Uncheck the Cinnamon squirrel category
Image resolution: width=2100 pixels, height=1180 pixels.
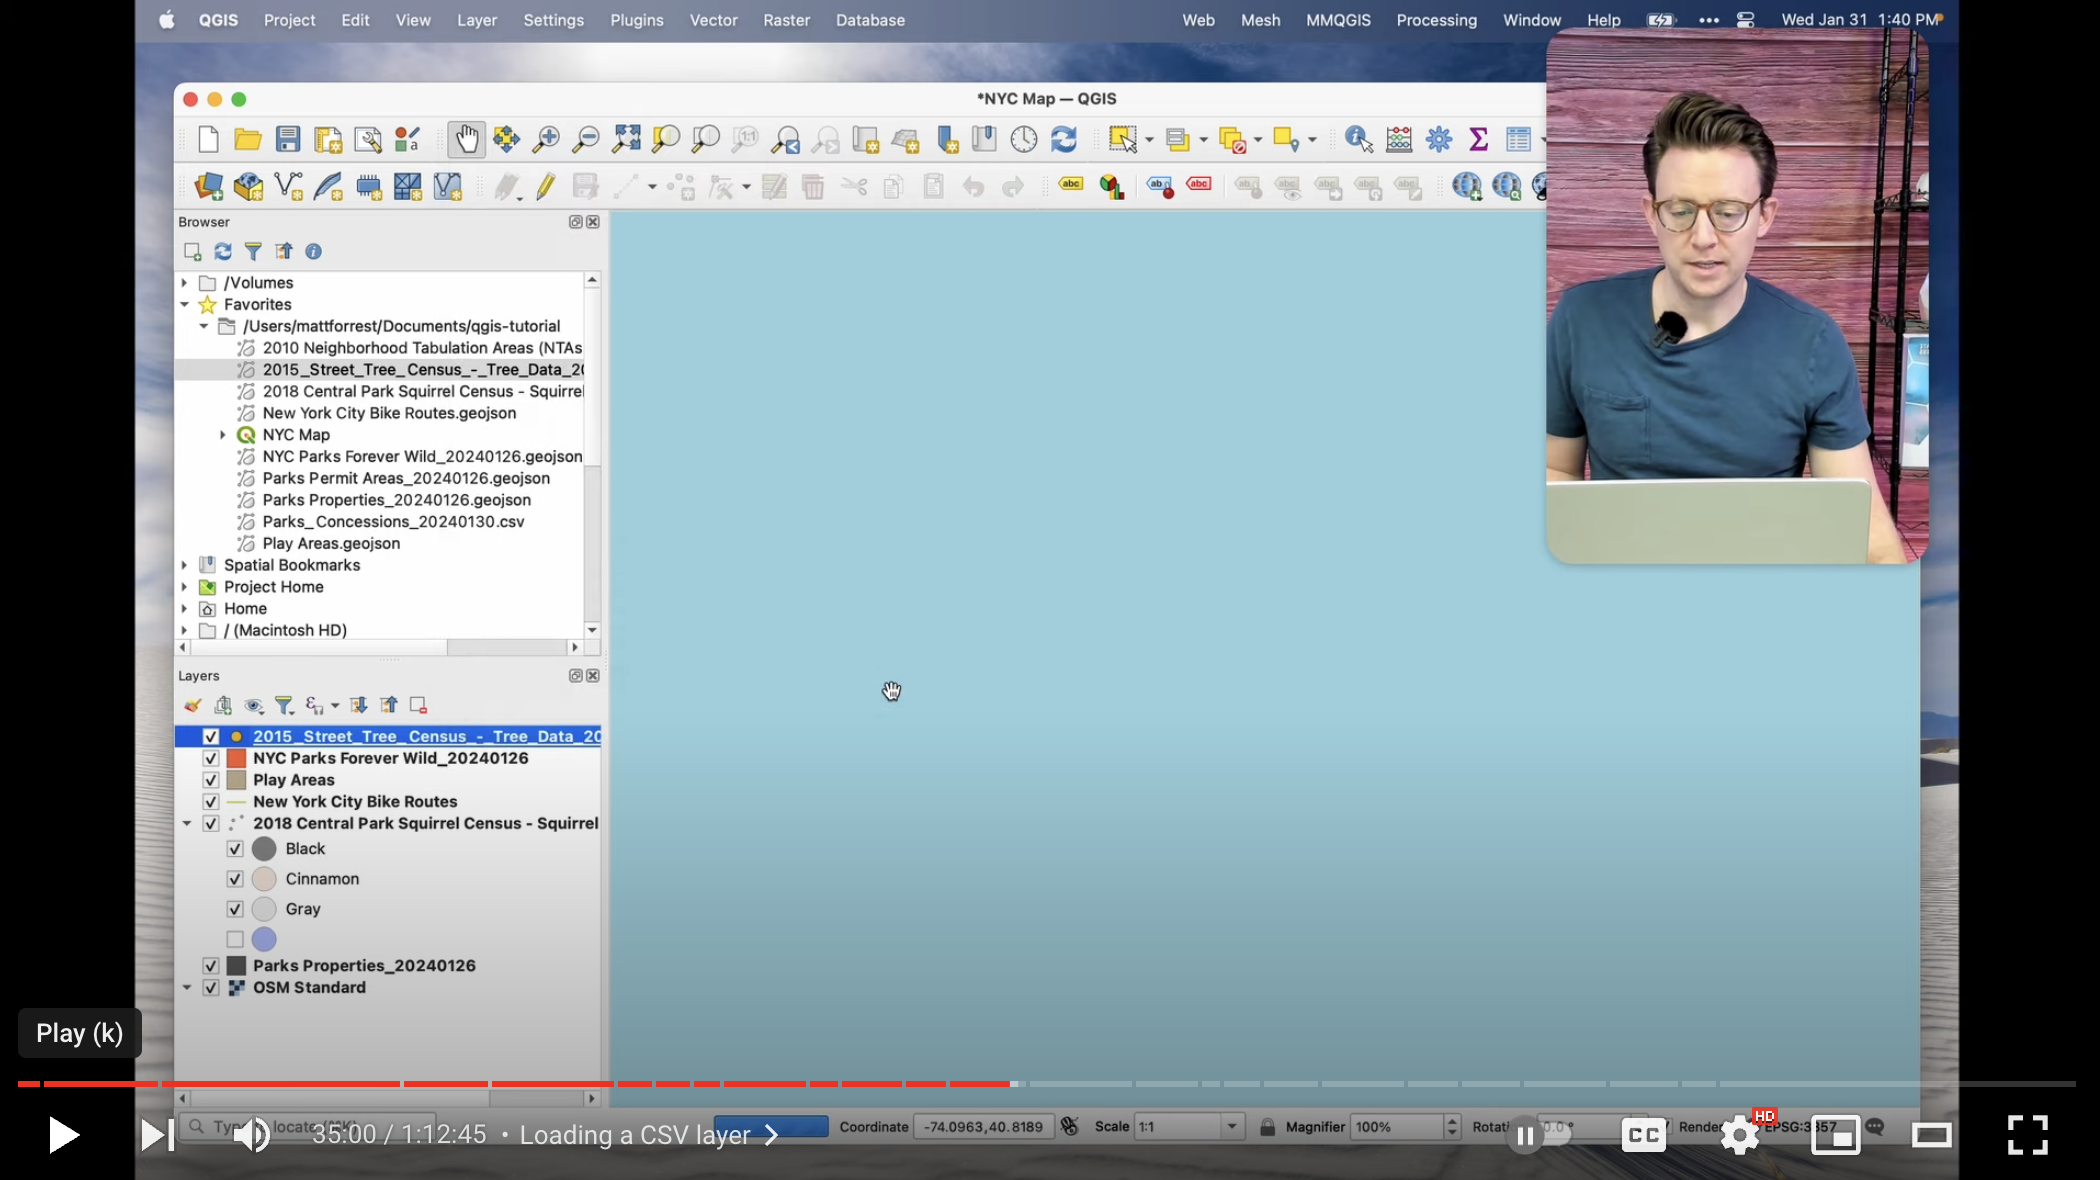235,879
